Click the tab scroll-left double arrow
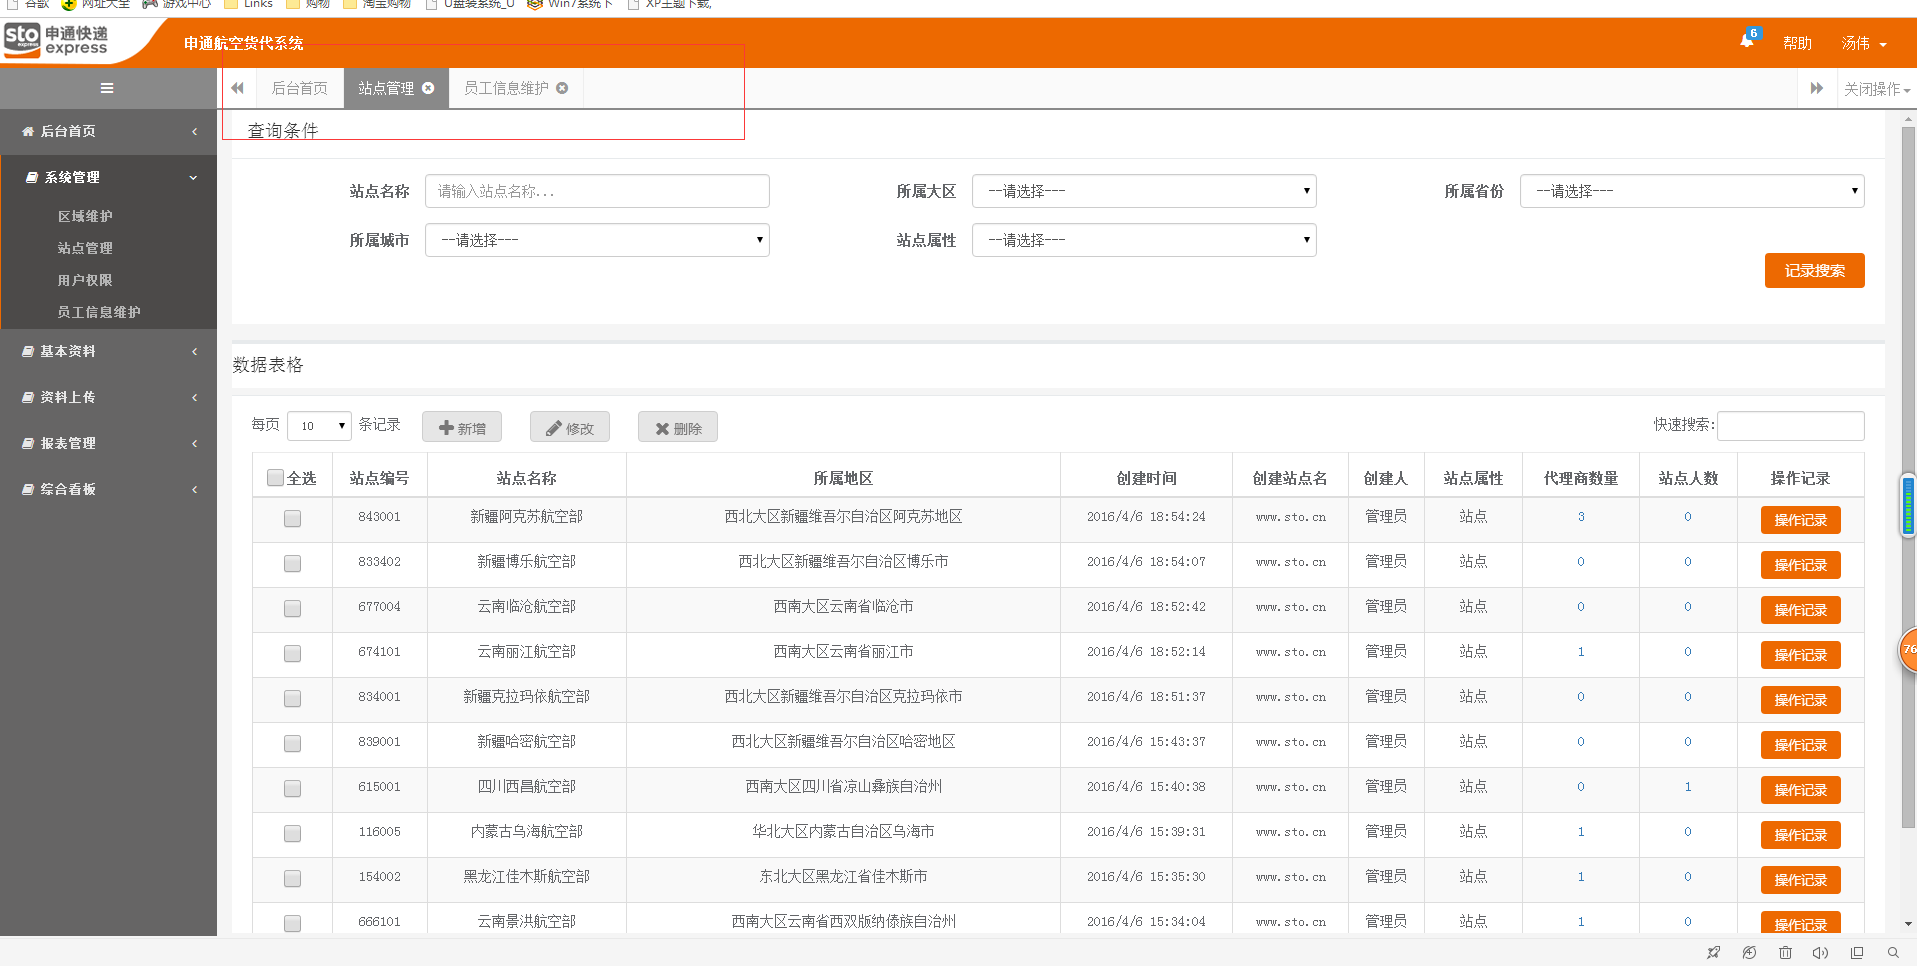This screenshot has height=966, width=1917. [238, 88]
